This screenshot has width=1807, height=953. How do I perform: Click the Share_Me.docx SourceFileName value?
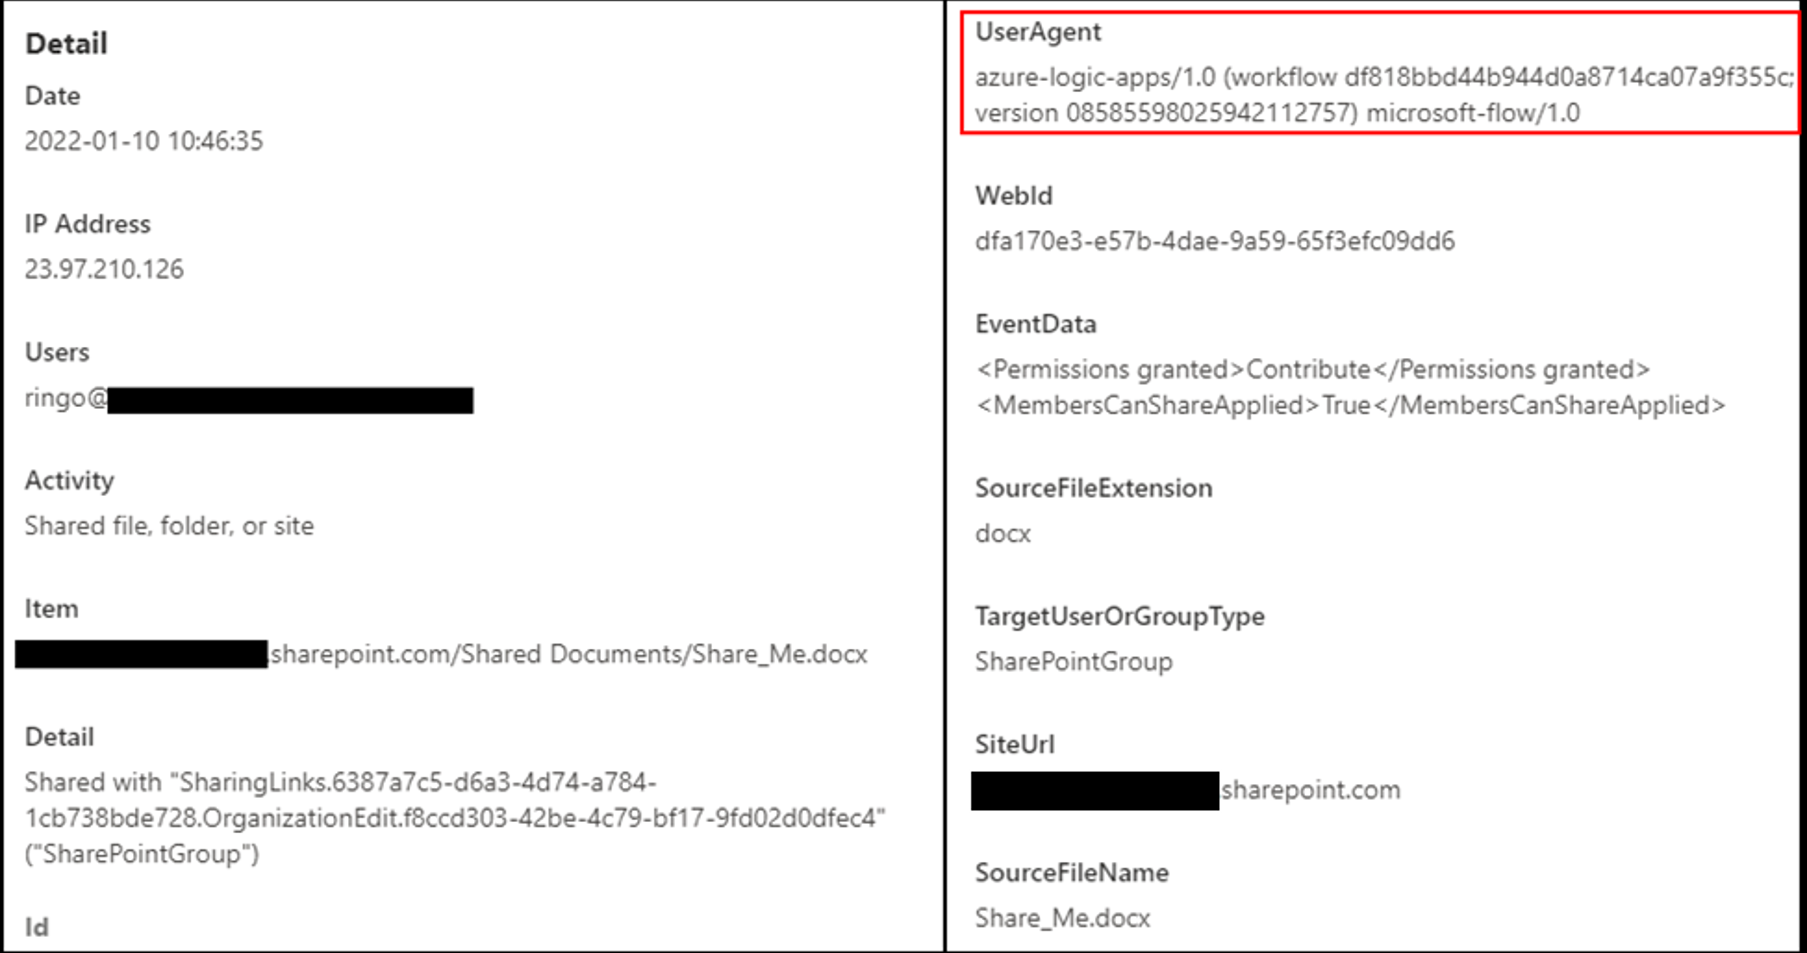(x=1062, y=918)
